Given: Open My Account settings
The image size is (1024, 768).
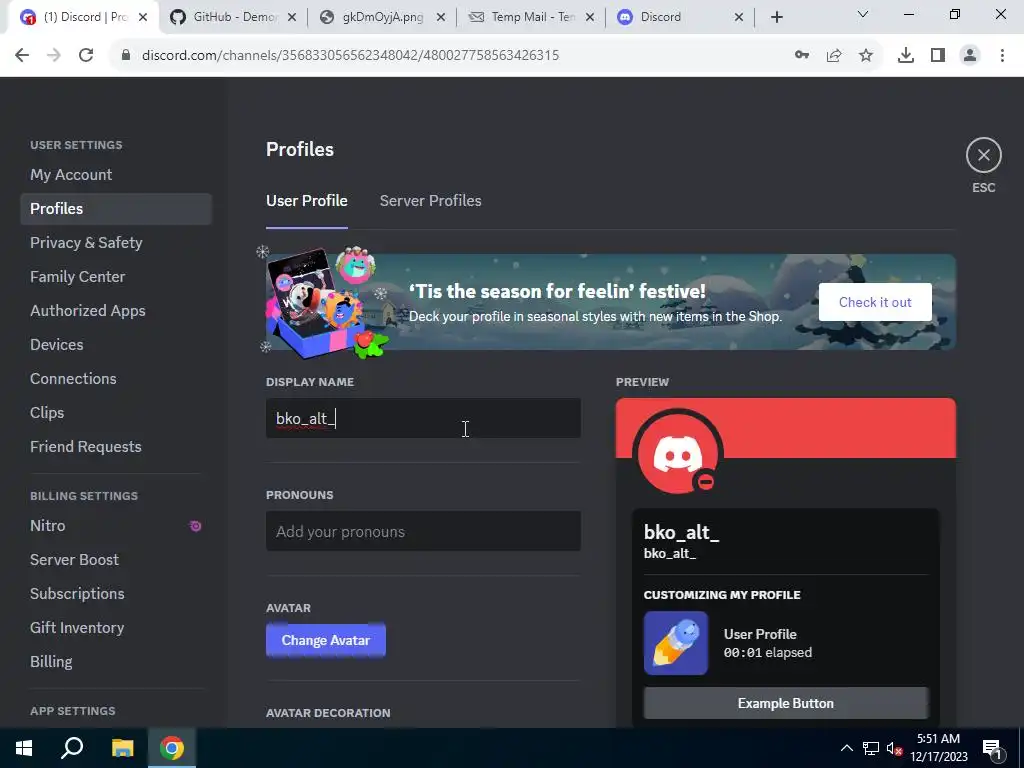Looking at the screenshot, I should point(116,175).
